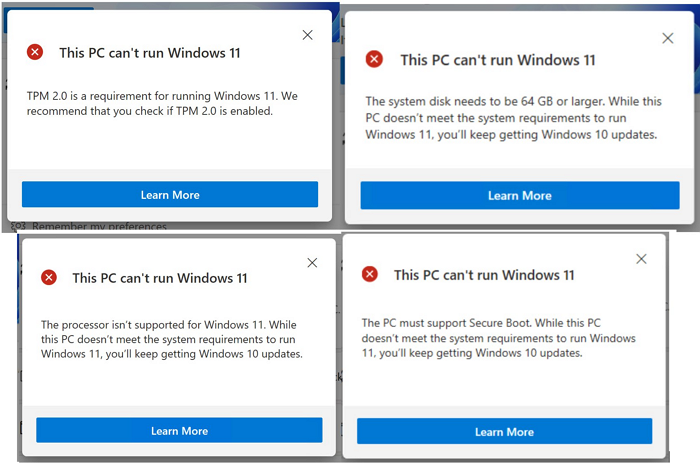This screenshot has width=700, height=465.
Task: Click the title of the TPM 2.0 dialog
Action: [150, 53]
